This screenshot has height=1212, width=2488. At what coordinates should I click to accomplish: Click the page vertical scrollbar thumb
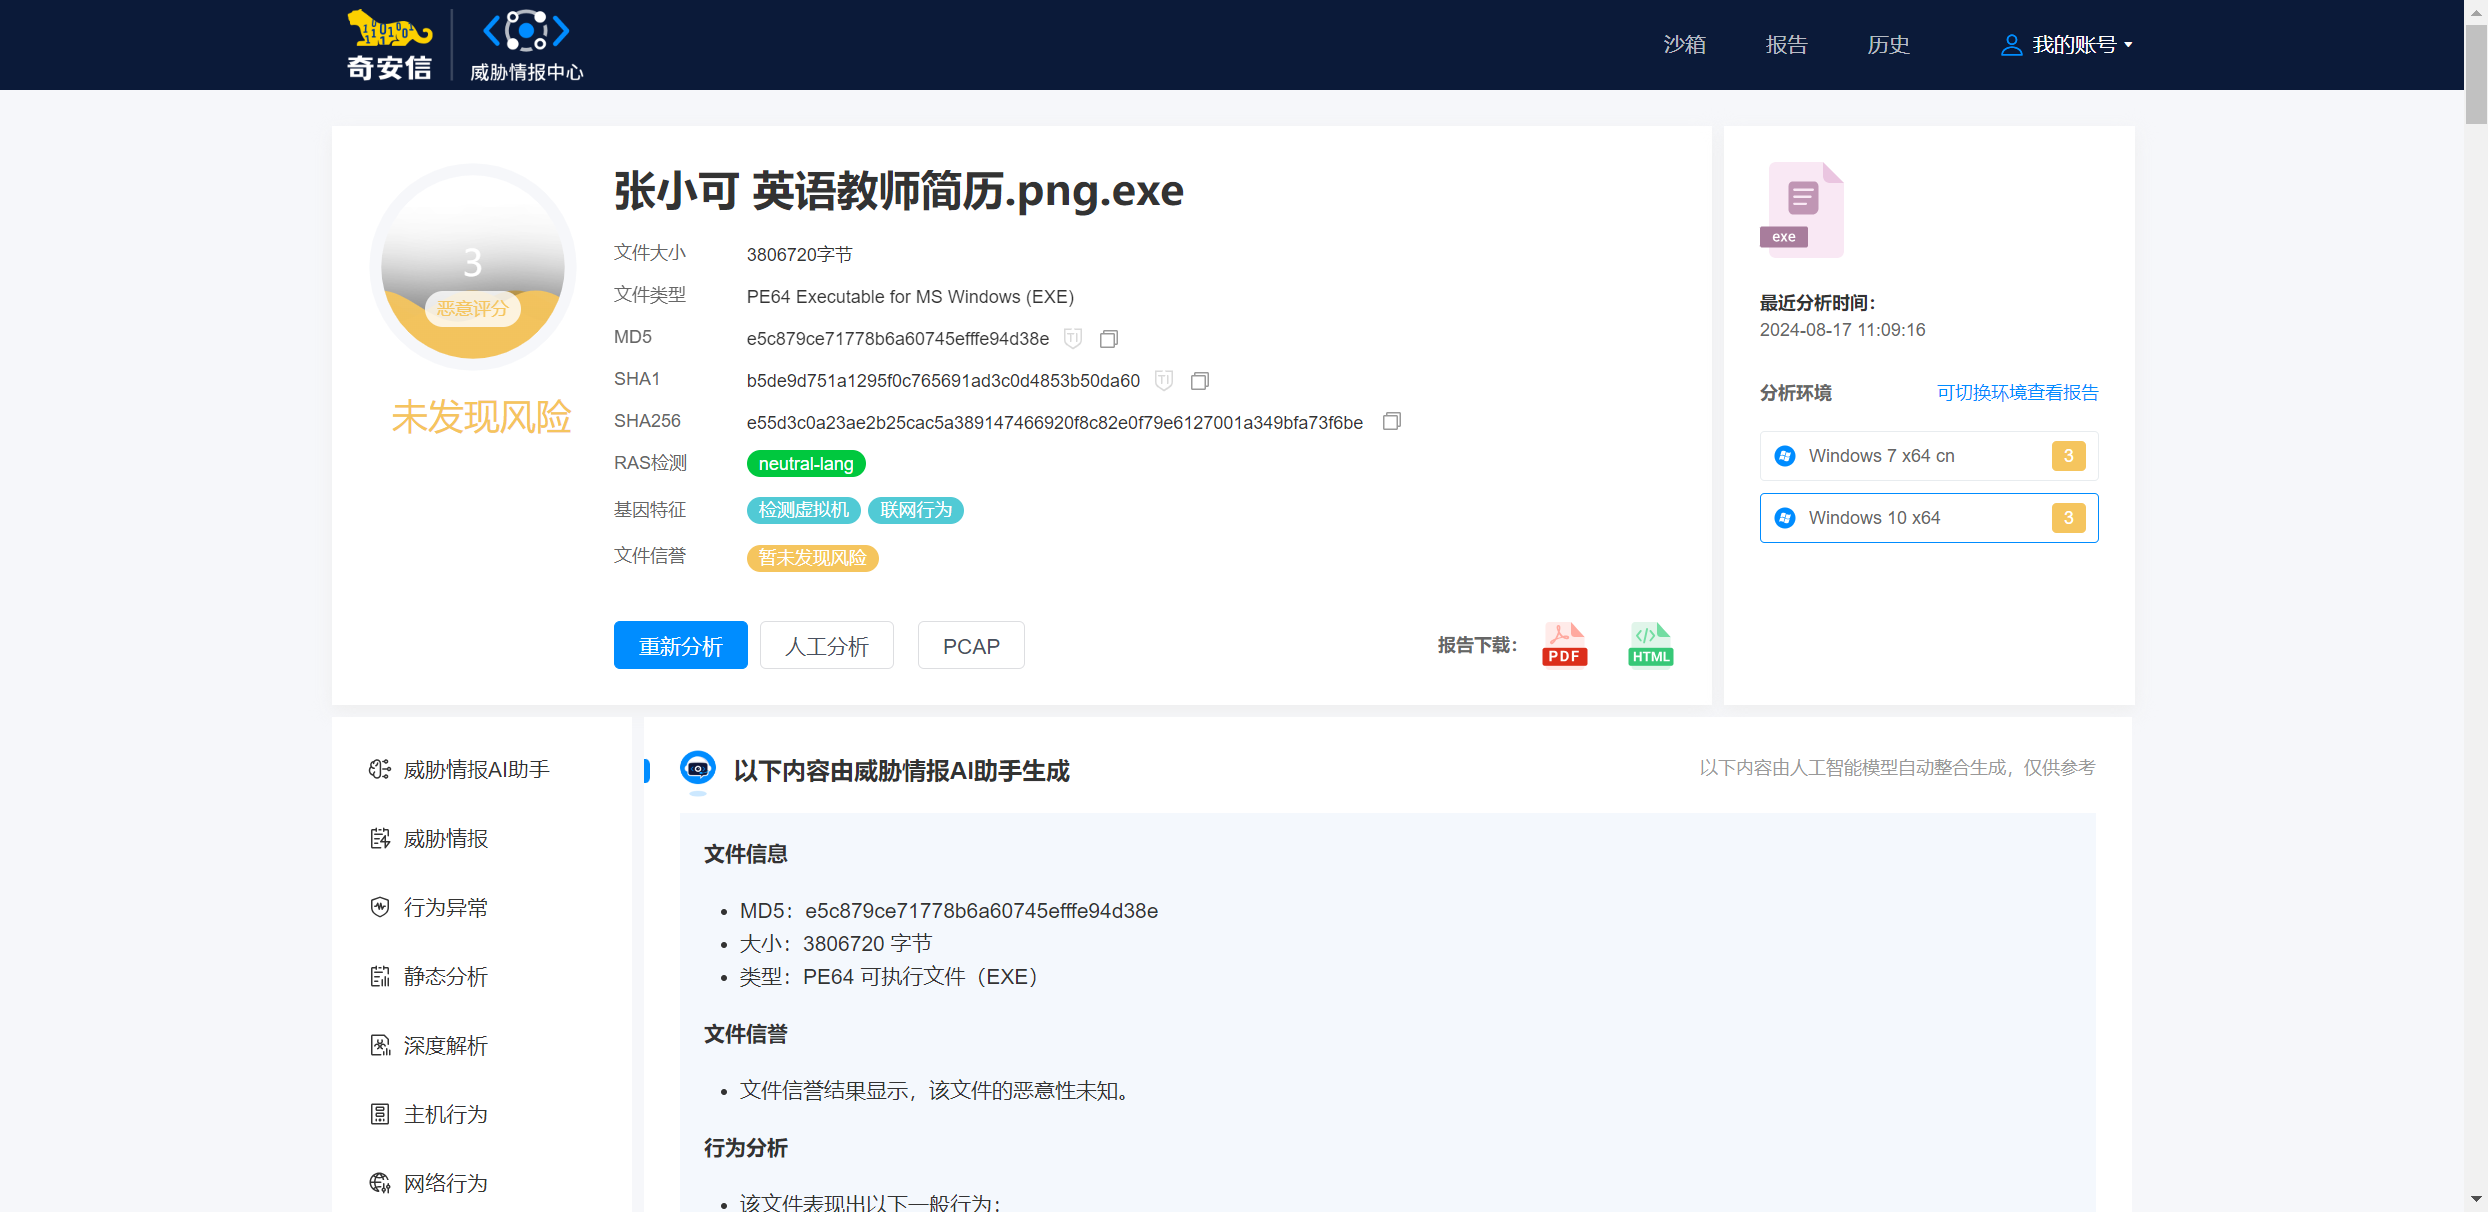[x=2475, y=75]
